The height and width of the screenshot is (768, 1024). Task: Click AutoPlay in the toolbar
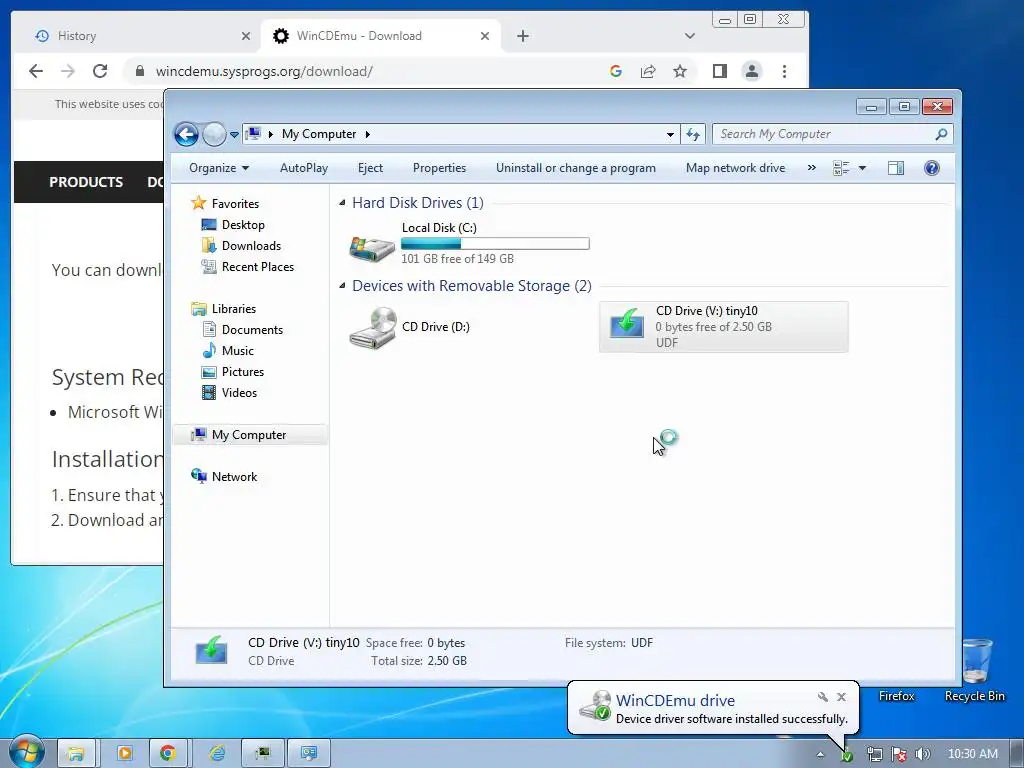point(304,168)
